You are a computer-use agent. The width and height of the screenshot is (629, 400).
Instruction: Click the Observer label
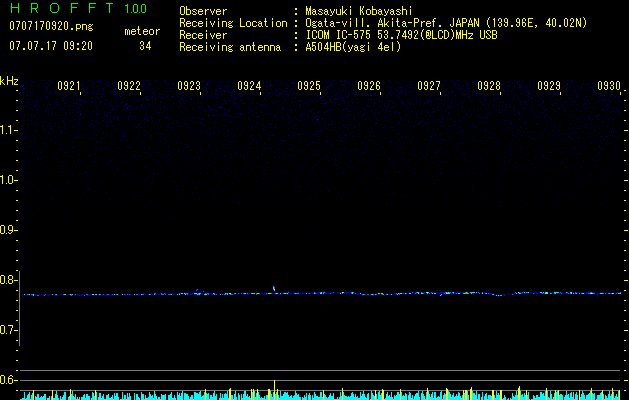pyautogui.click(x=203, y=11)
